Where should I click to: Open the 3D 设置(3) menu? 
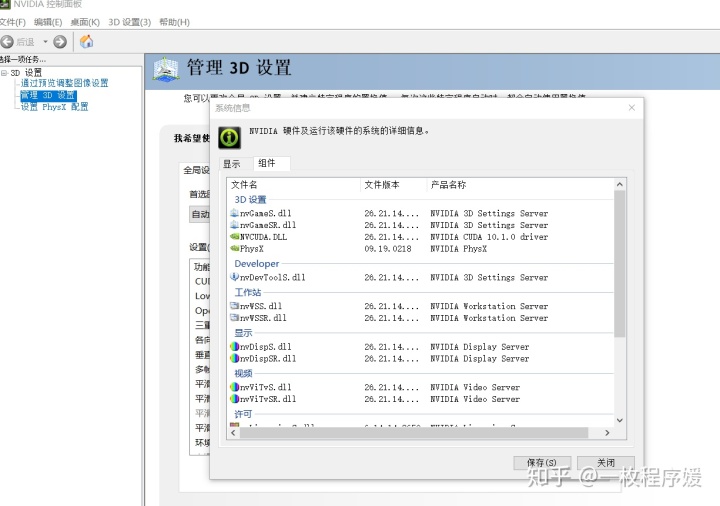pos(129,22)
